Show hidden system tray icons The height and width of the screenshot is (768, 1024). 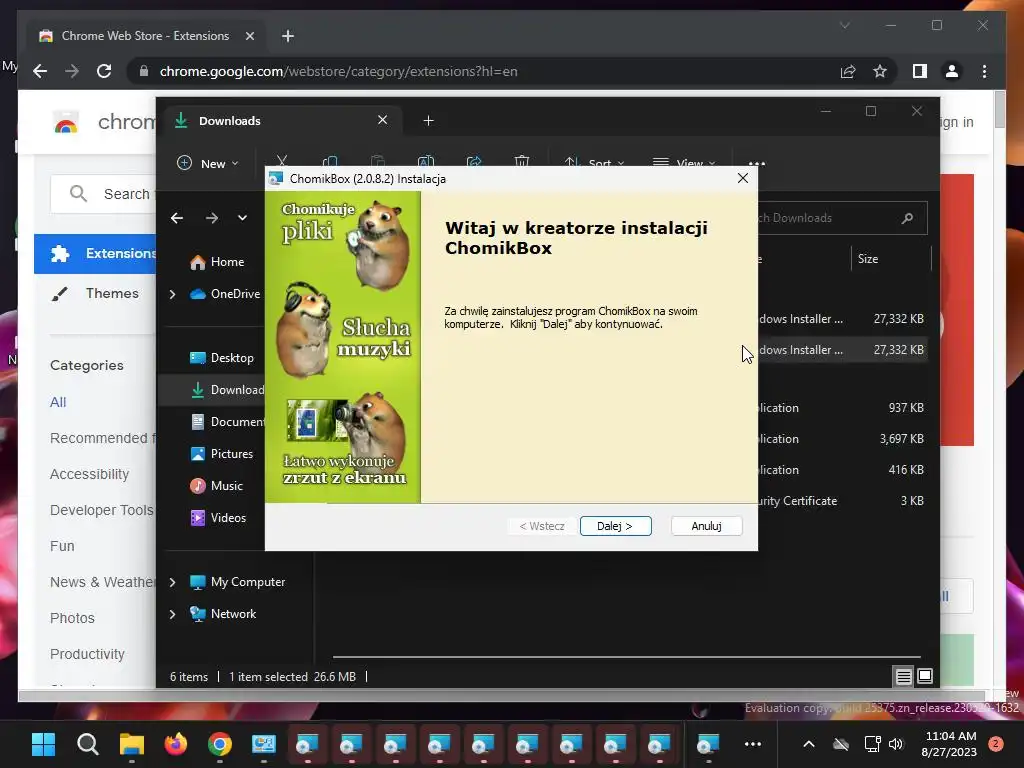[x=808, y=744]
